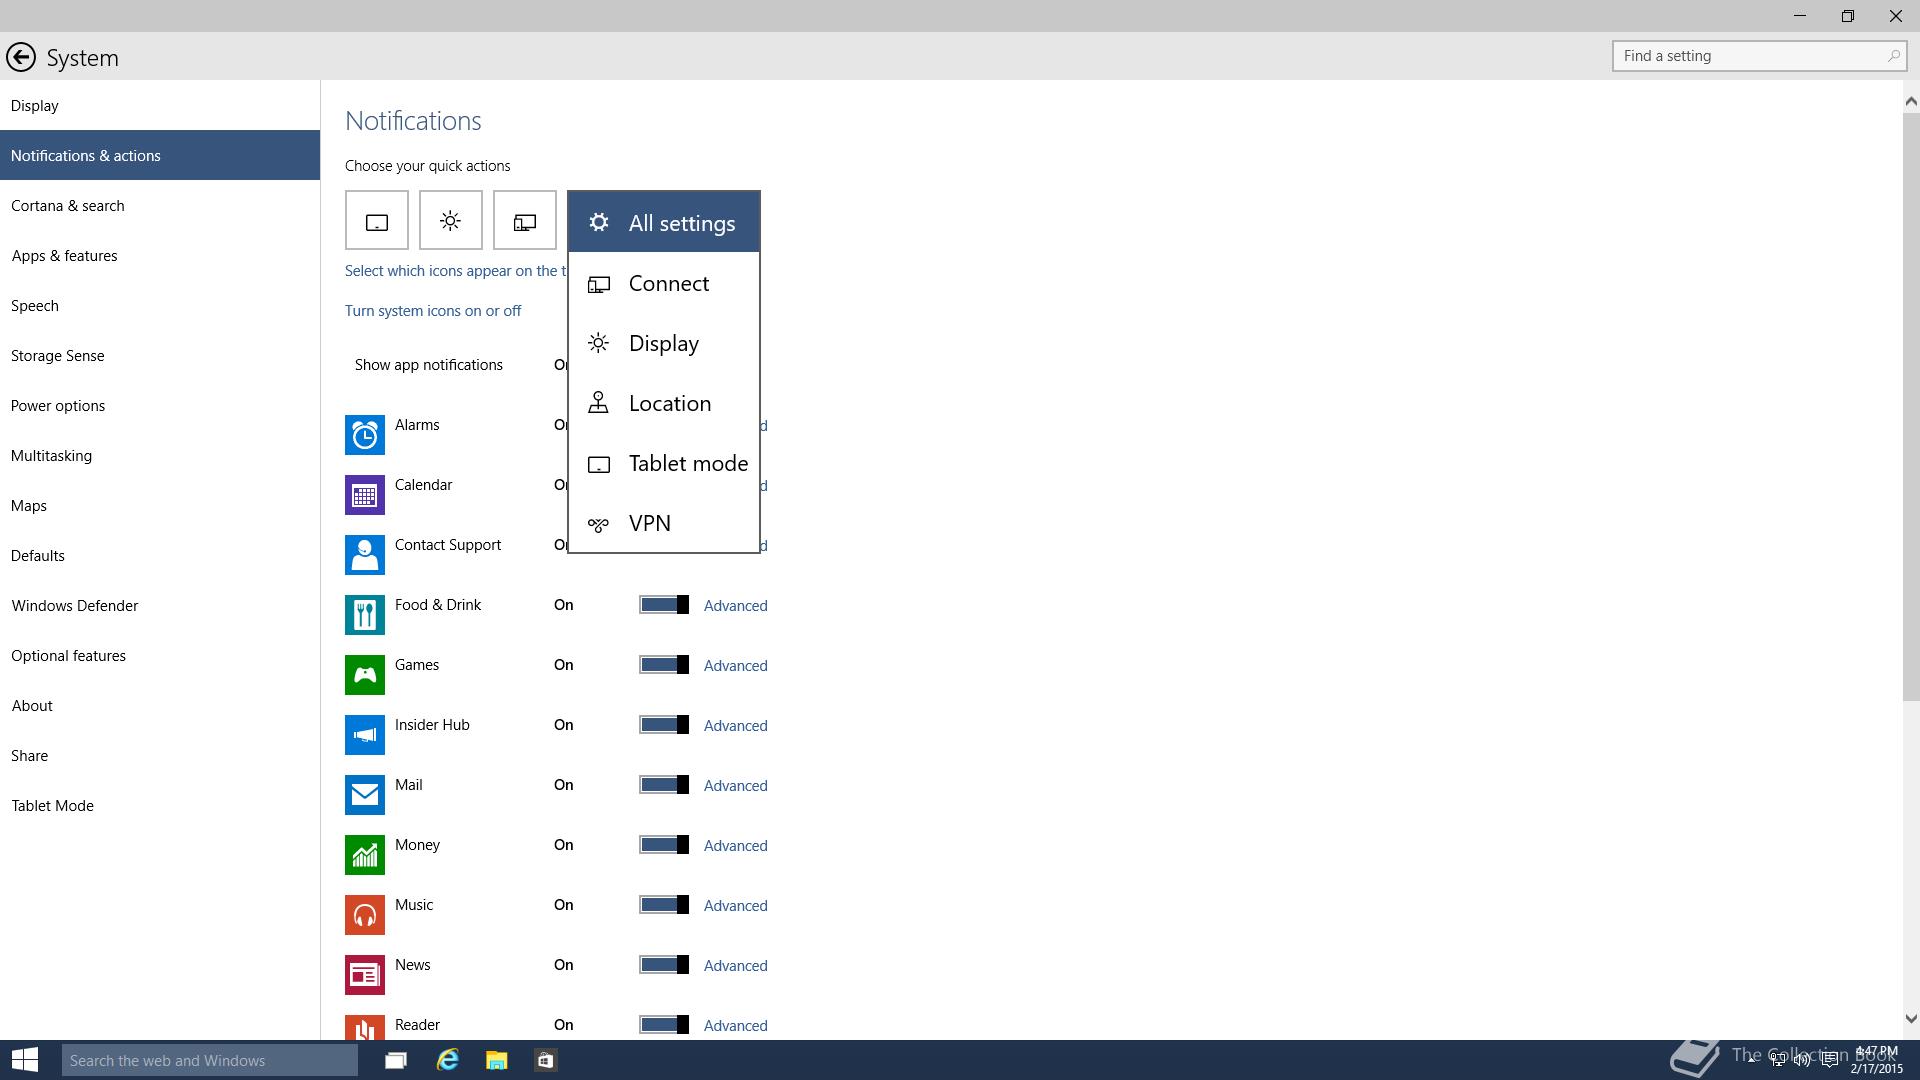
Task: Click the Contact Support app icon
Action: 365,555
